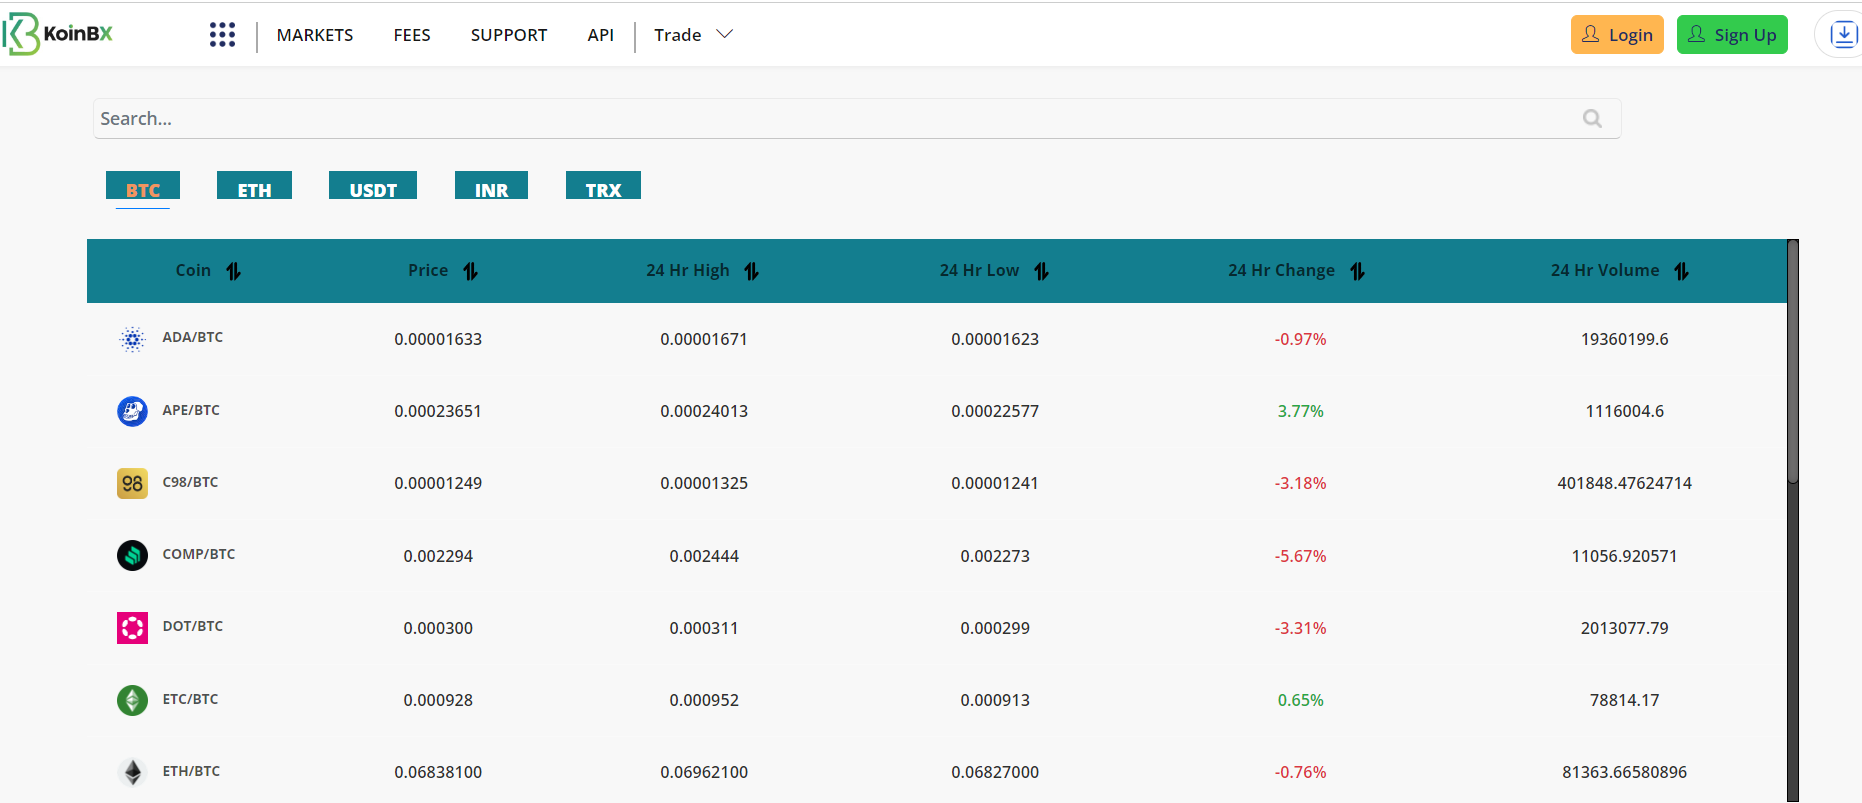
Task: Click the 24 Hr Change header label
Action: pos(1281,270)
